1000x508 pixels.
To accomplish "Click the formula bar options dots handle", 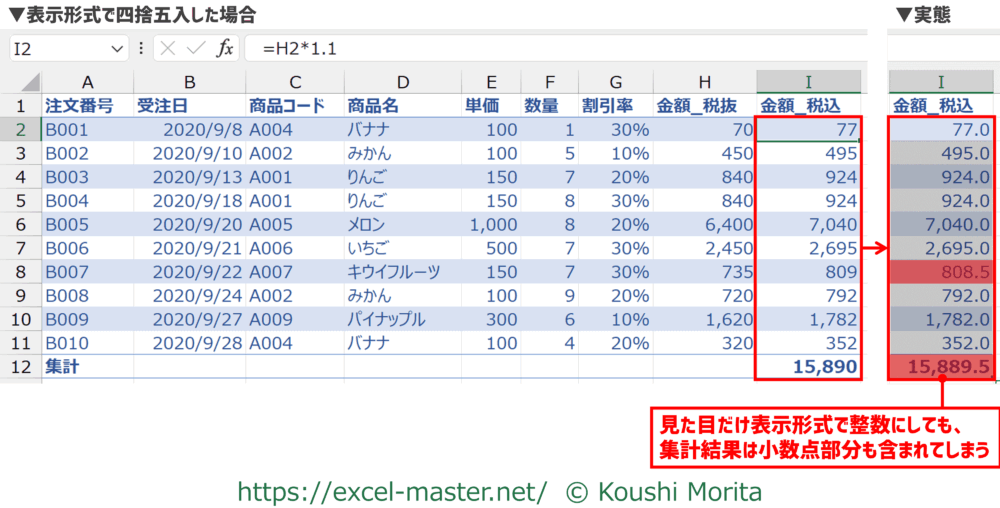I will coord(141,48).
